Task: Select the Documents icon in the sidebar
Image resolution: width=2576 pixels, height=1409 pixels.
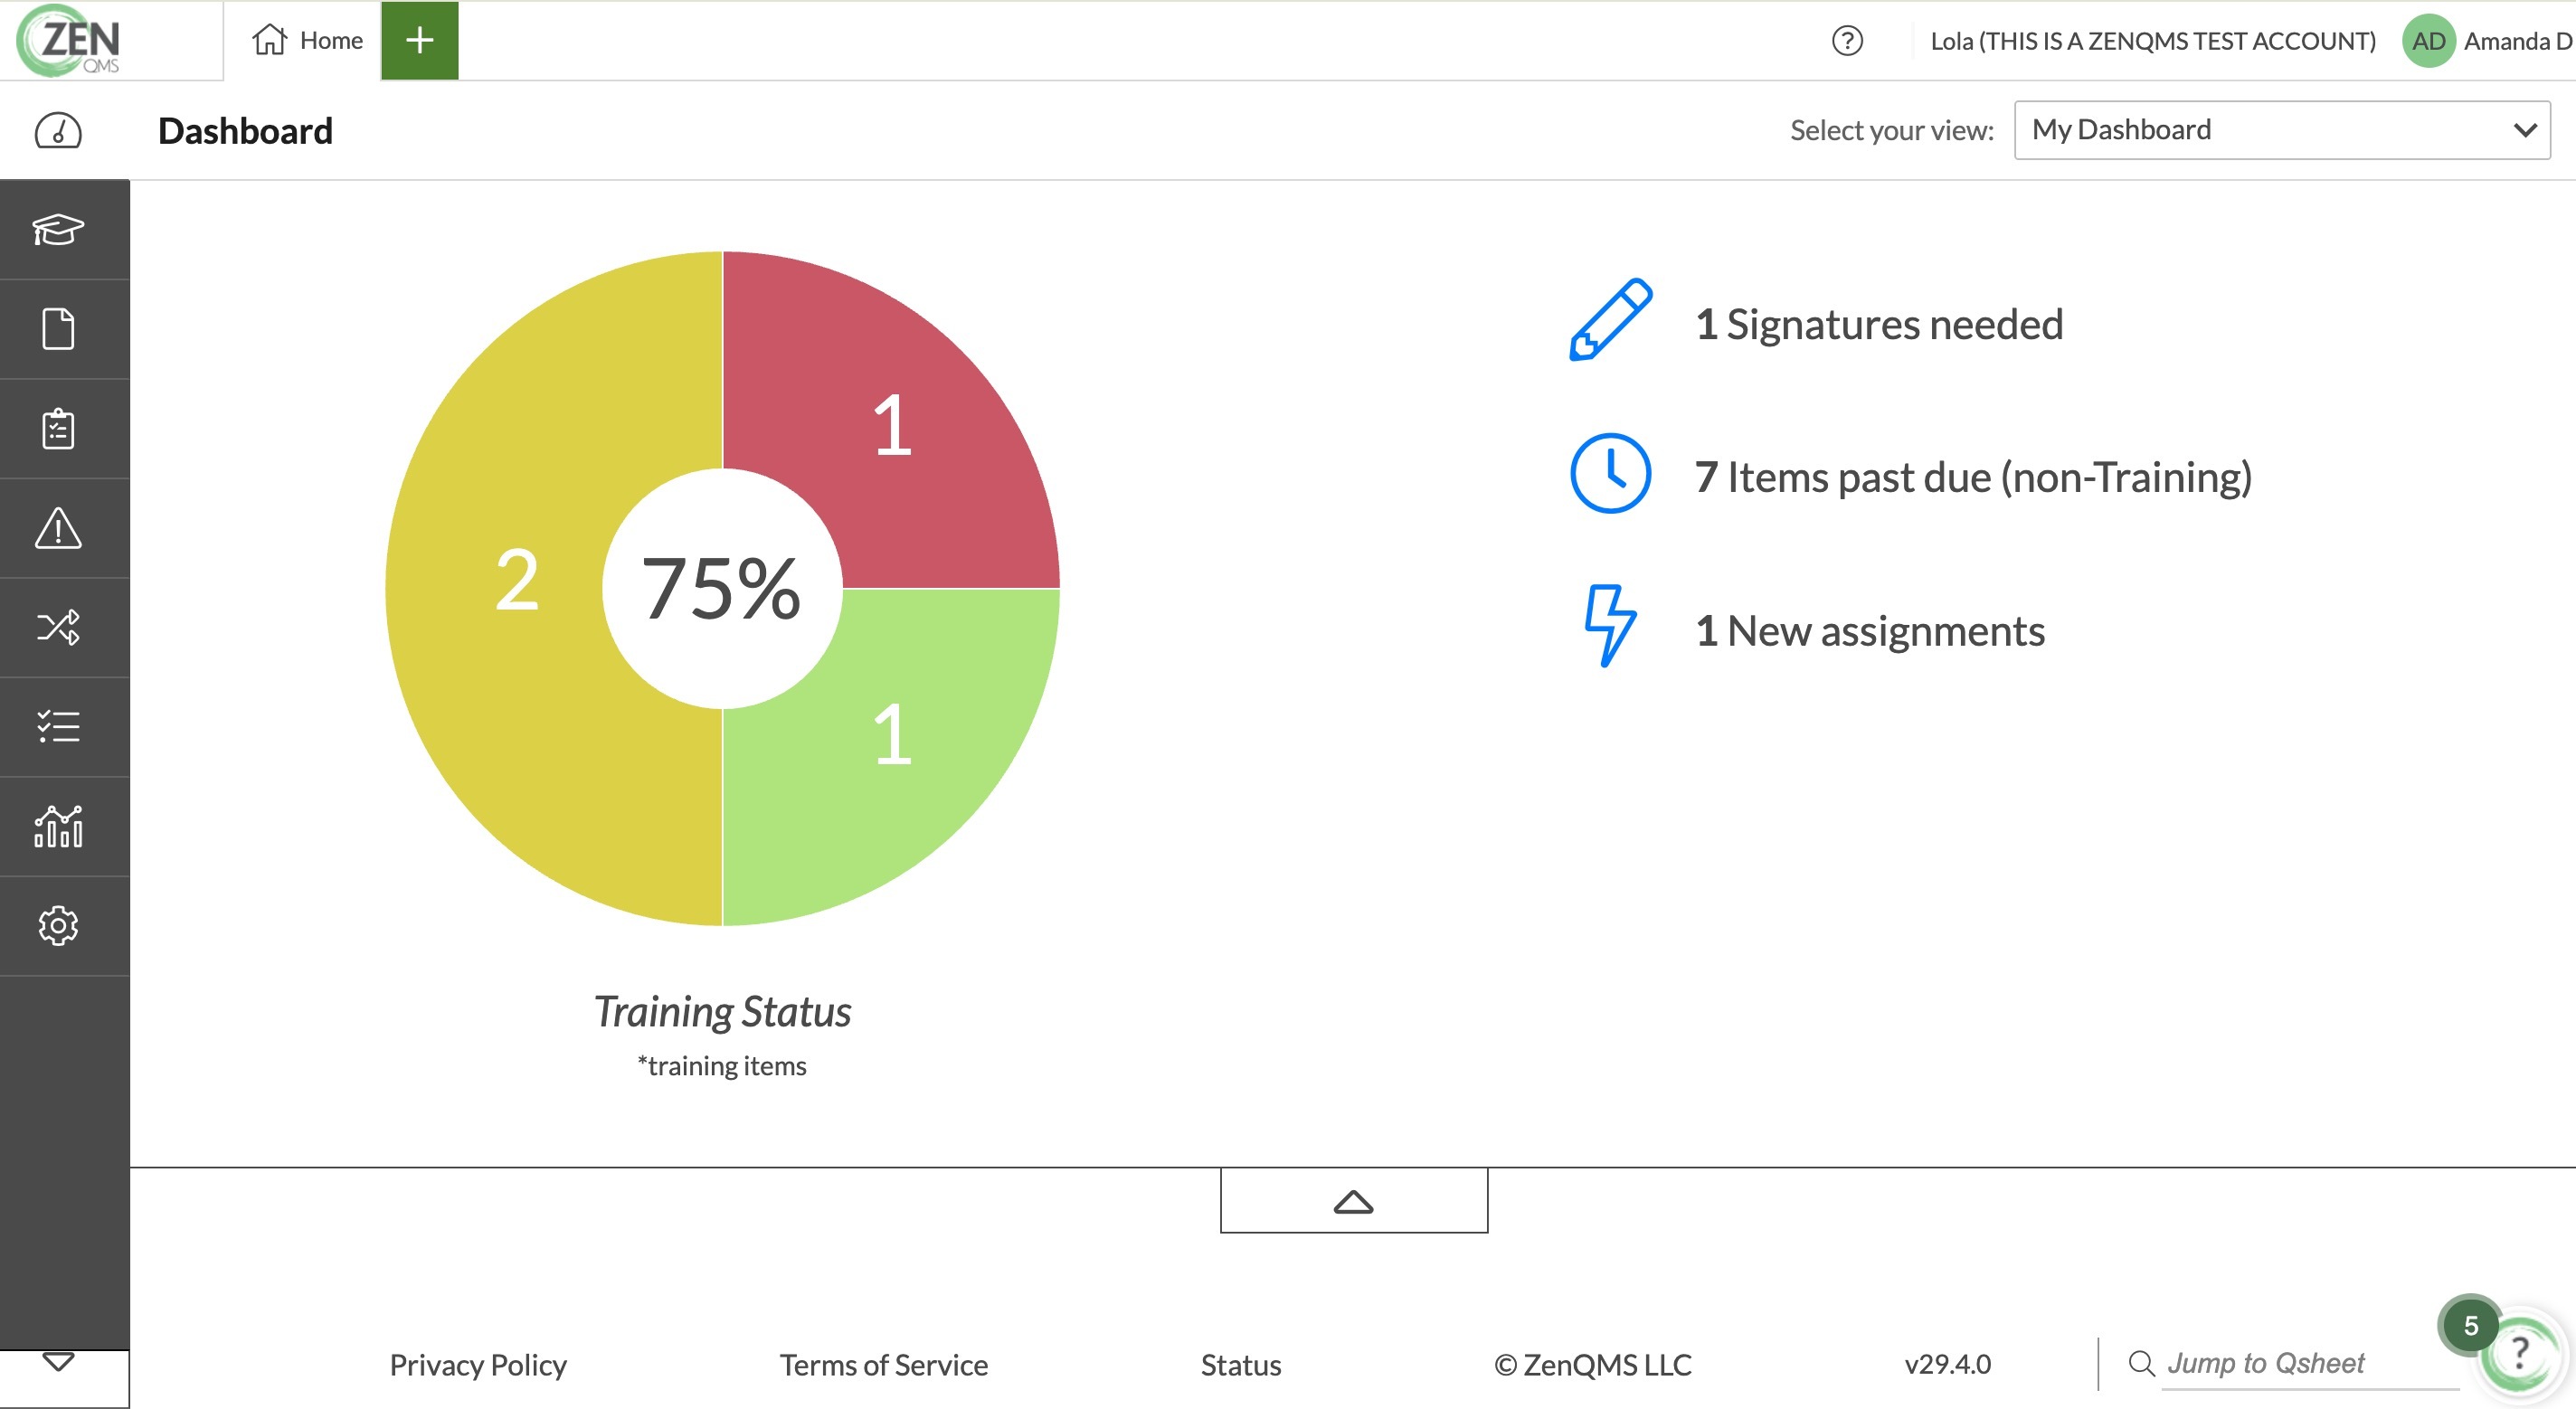Action: point(60,328)
